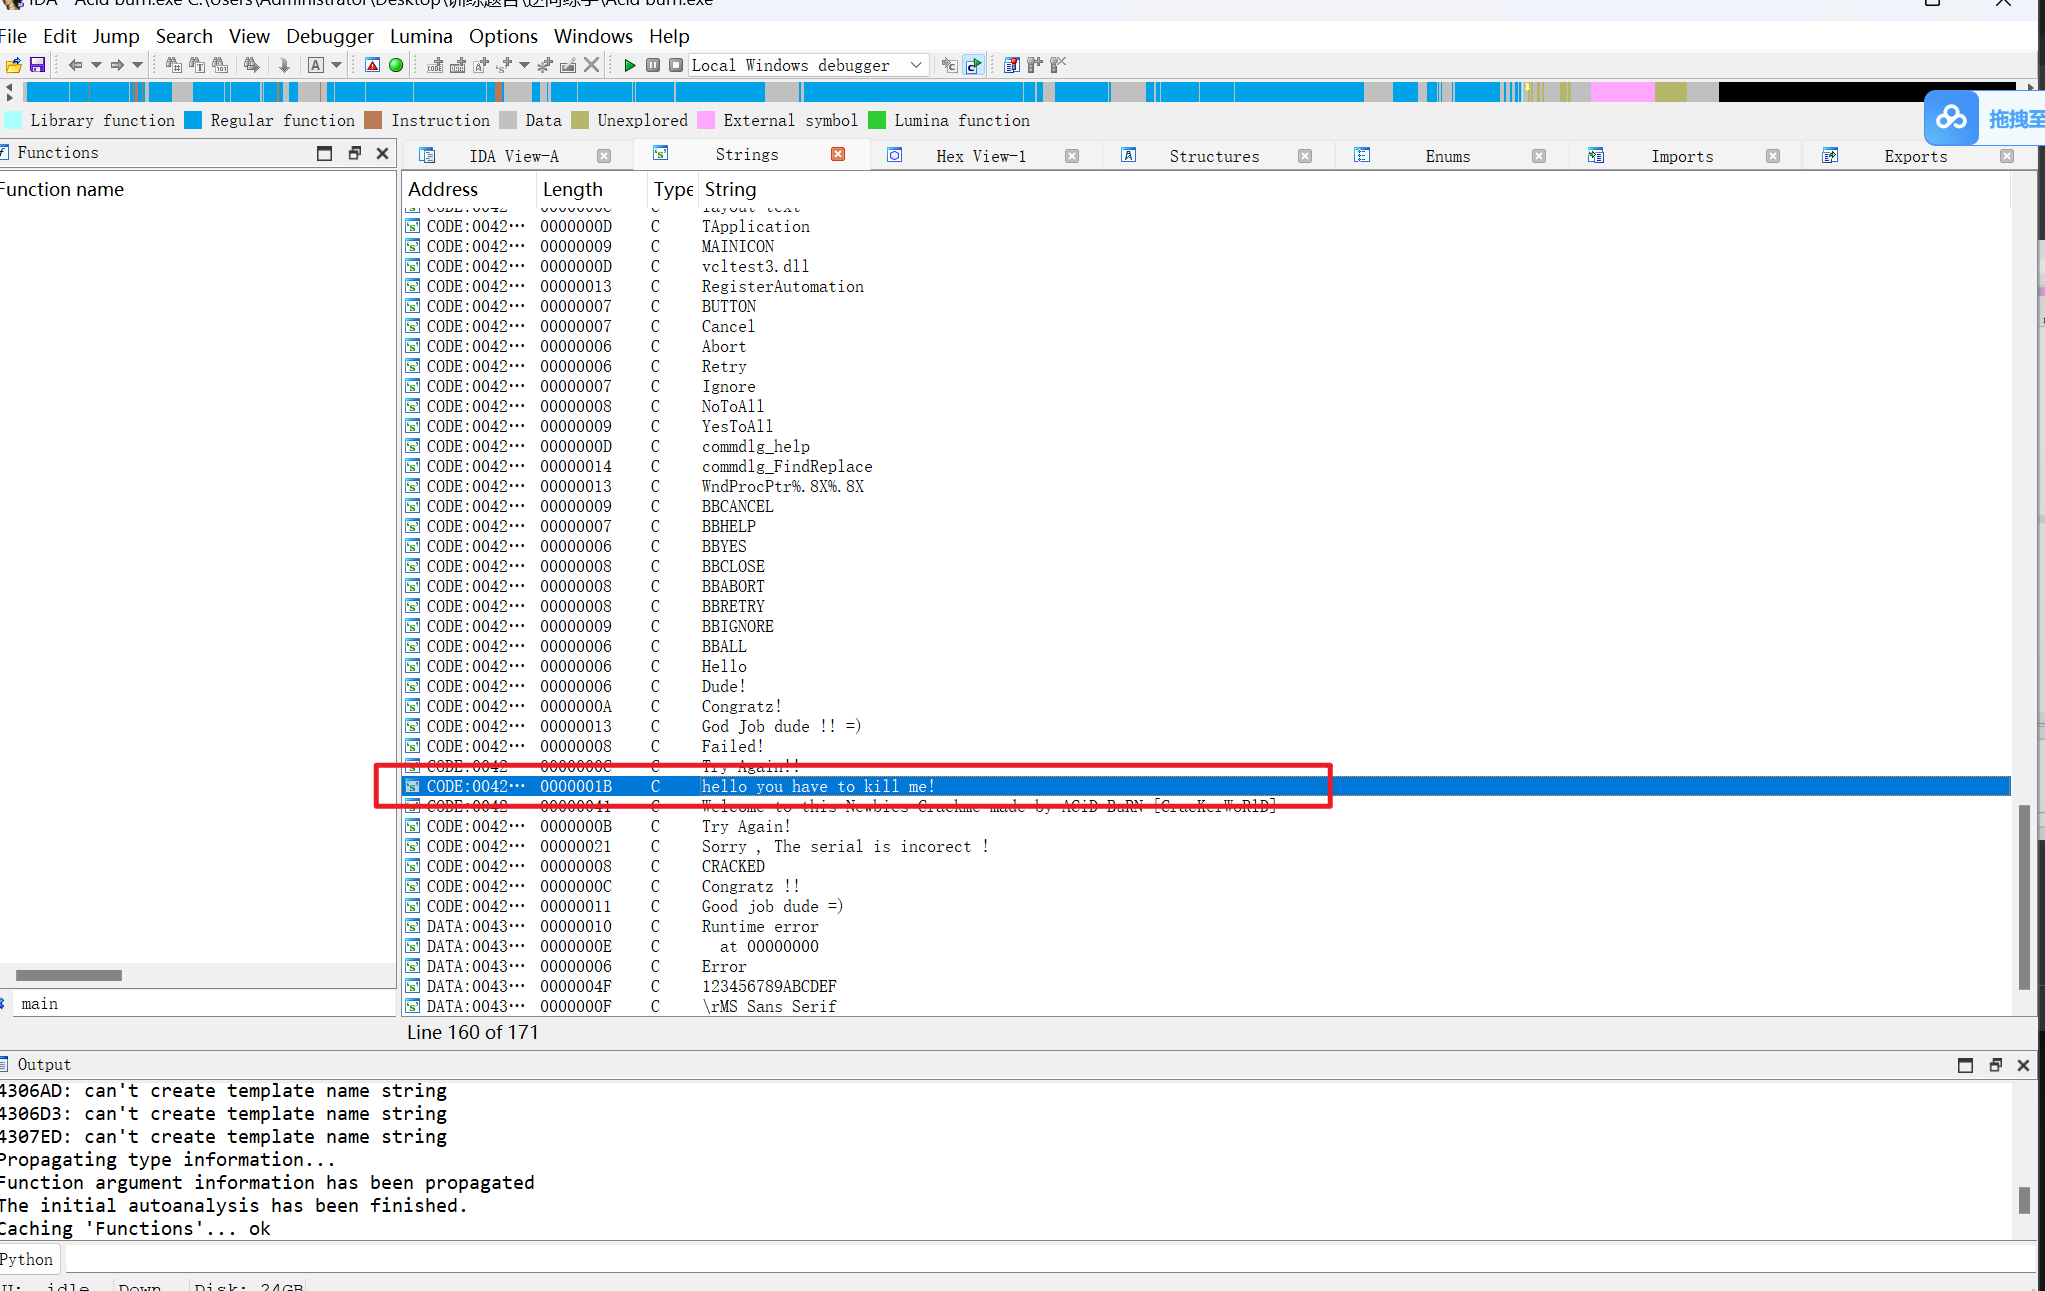Viewport: 2045px width, 1291px height.
Task: Open the Debugger menu
Action: tap(329, 36)
